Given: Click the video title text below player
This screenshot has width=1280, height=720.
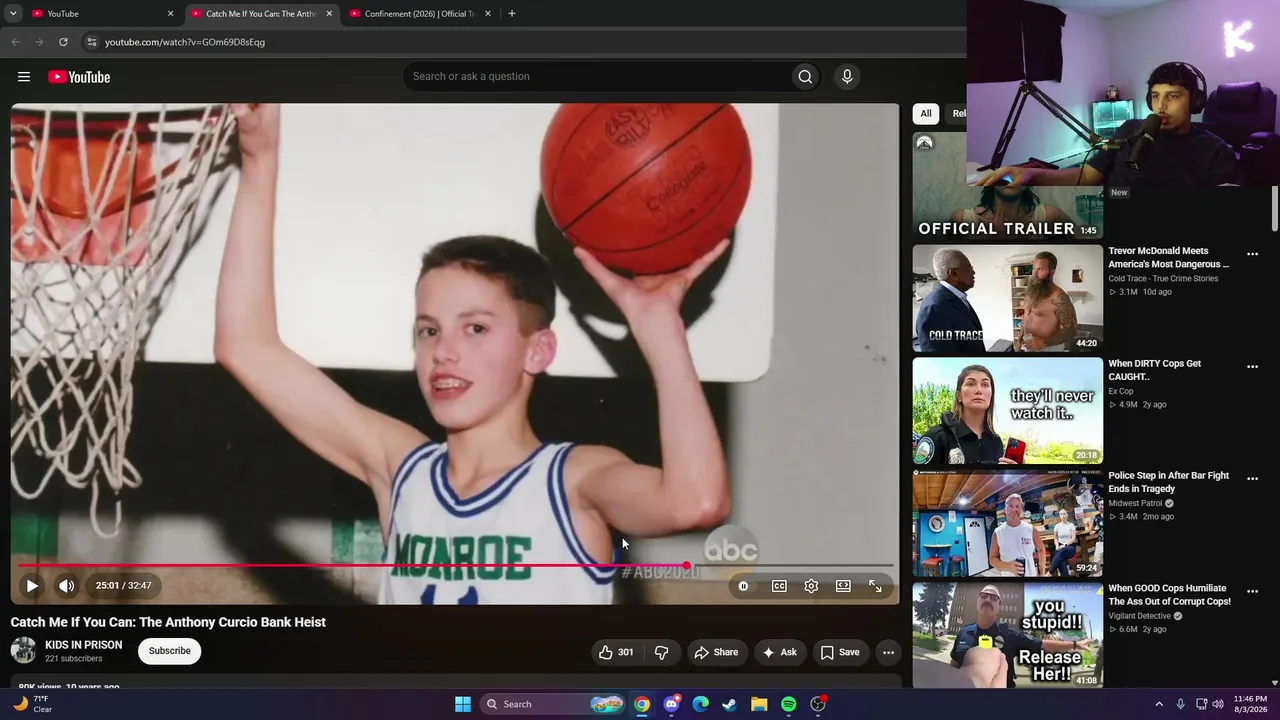Looking at the screenshot, I should (168, 622).
